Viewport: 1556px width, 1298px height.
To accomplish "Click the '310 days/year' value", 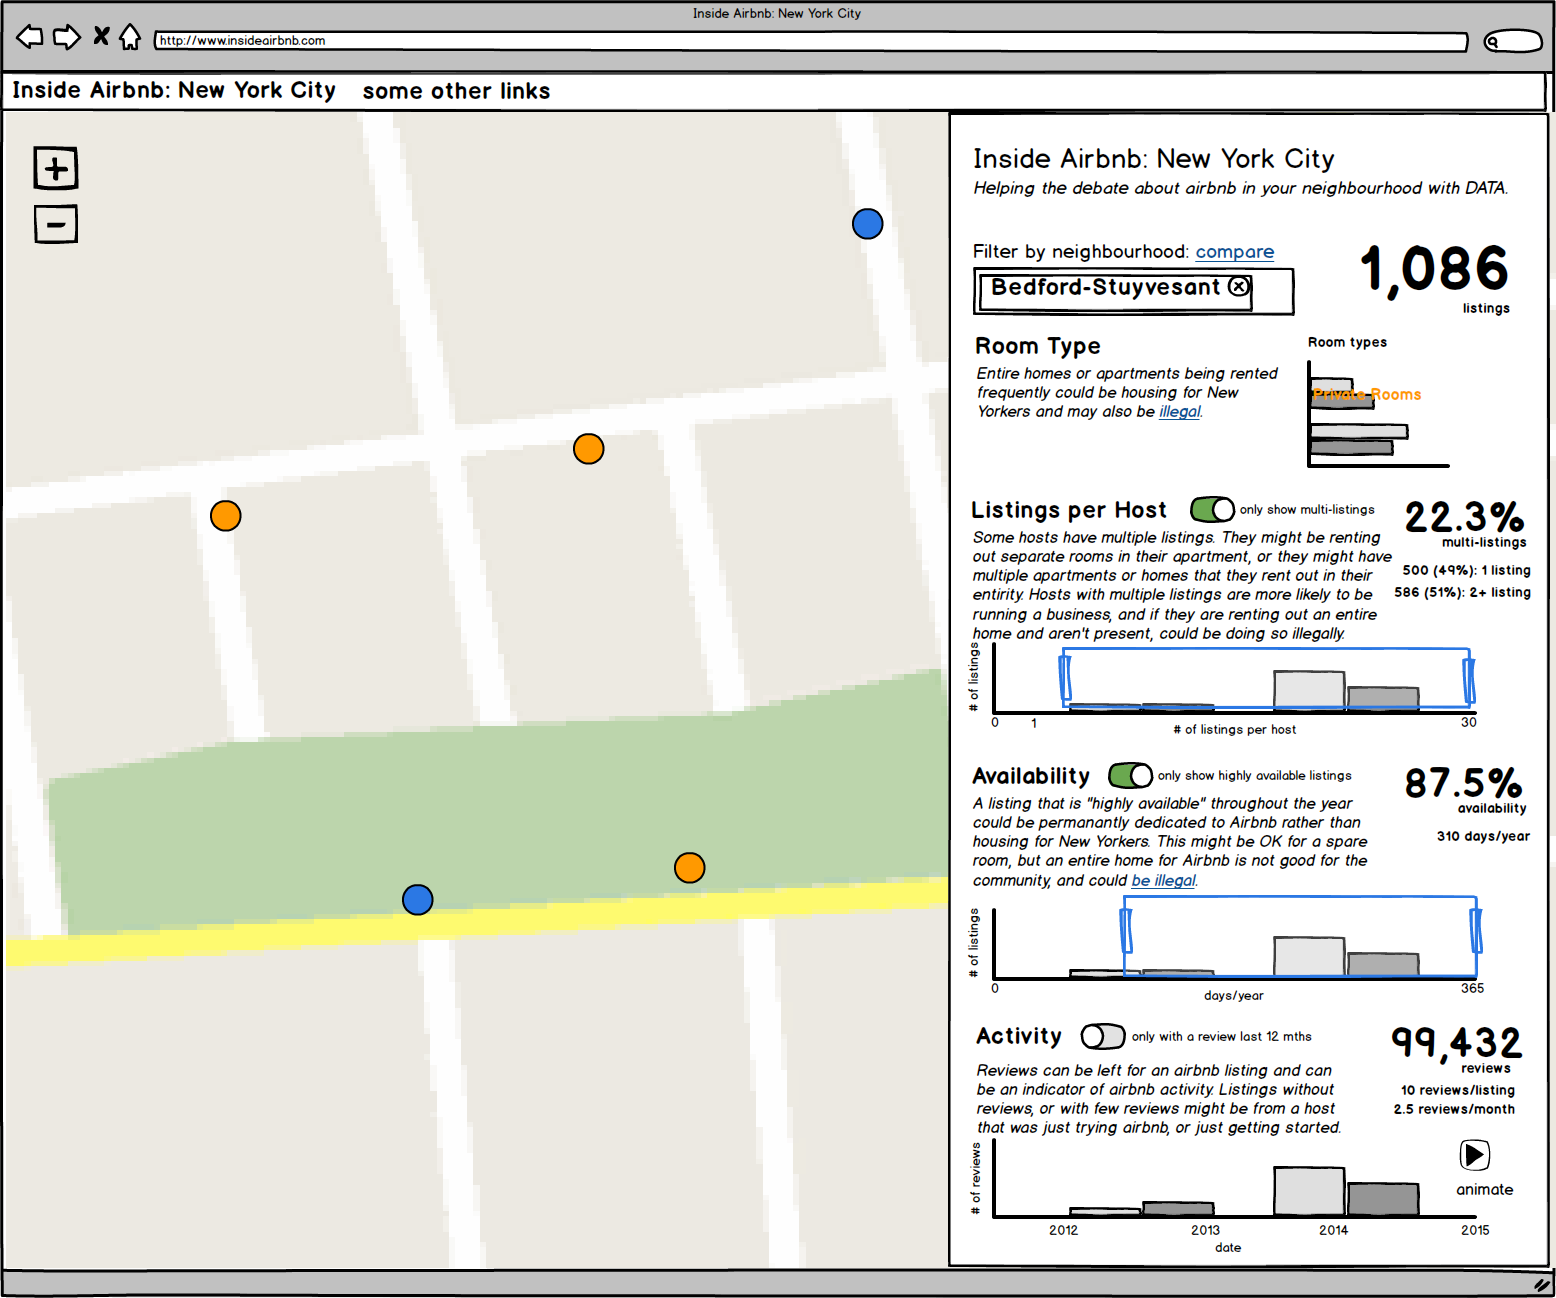I will tap(1483, 837).
